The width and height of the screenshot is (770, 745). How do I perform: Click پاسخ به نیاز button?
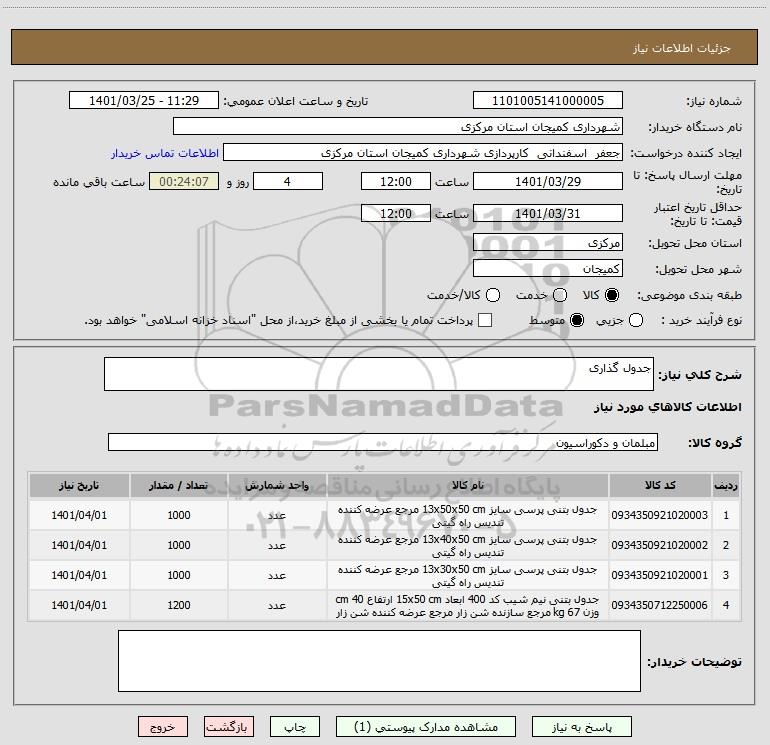tap(582, 727)
